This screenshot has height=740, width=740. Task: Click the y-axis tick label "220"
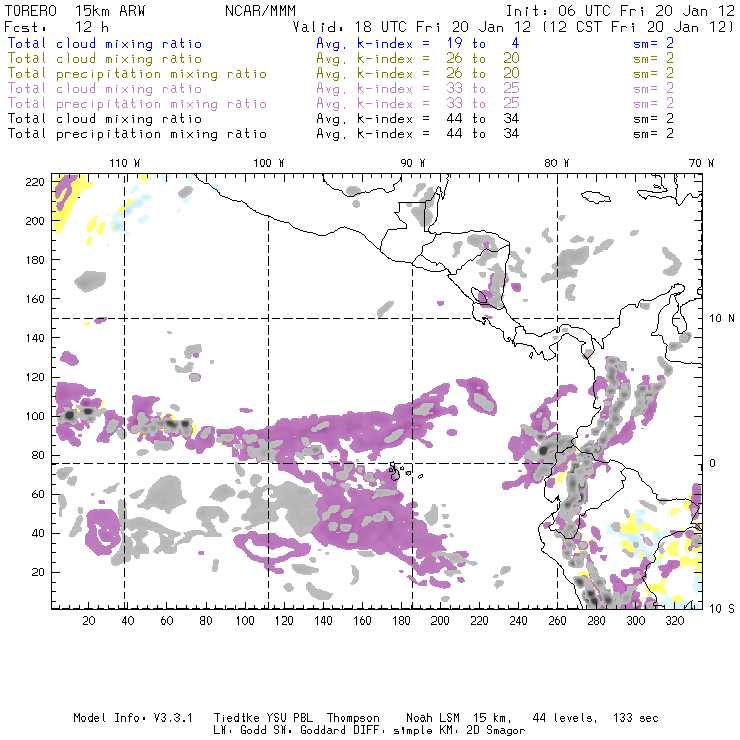(35, 182)
